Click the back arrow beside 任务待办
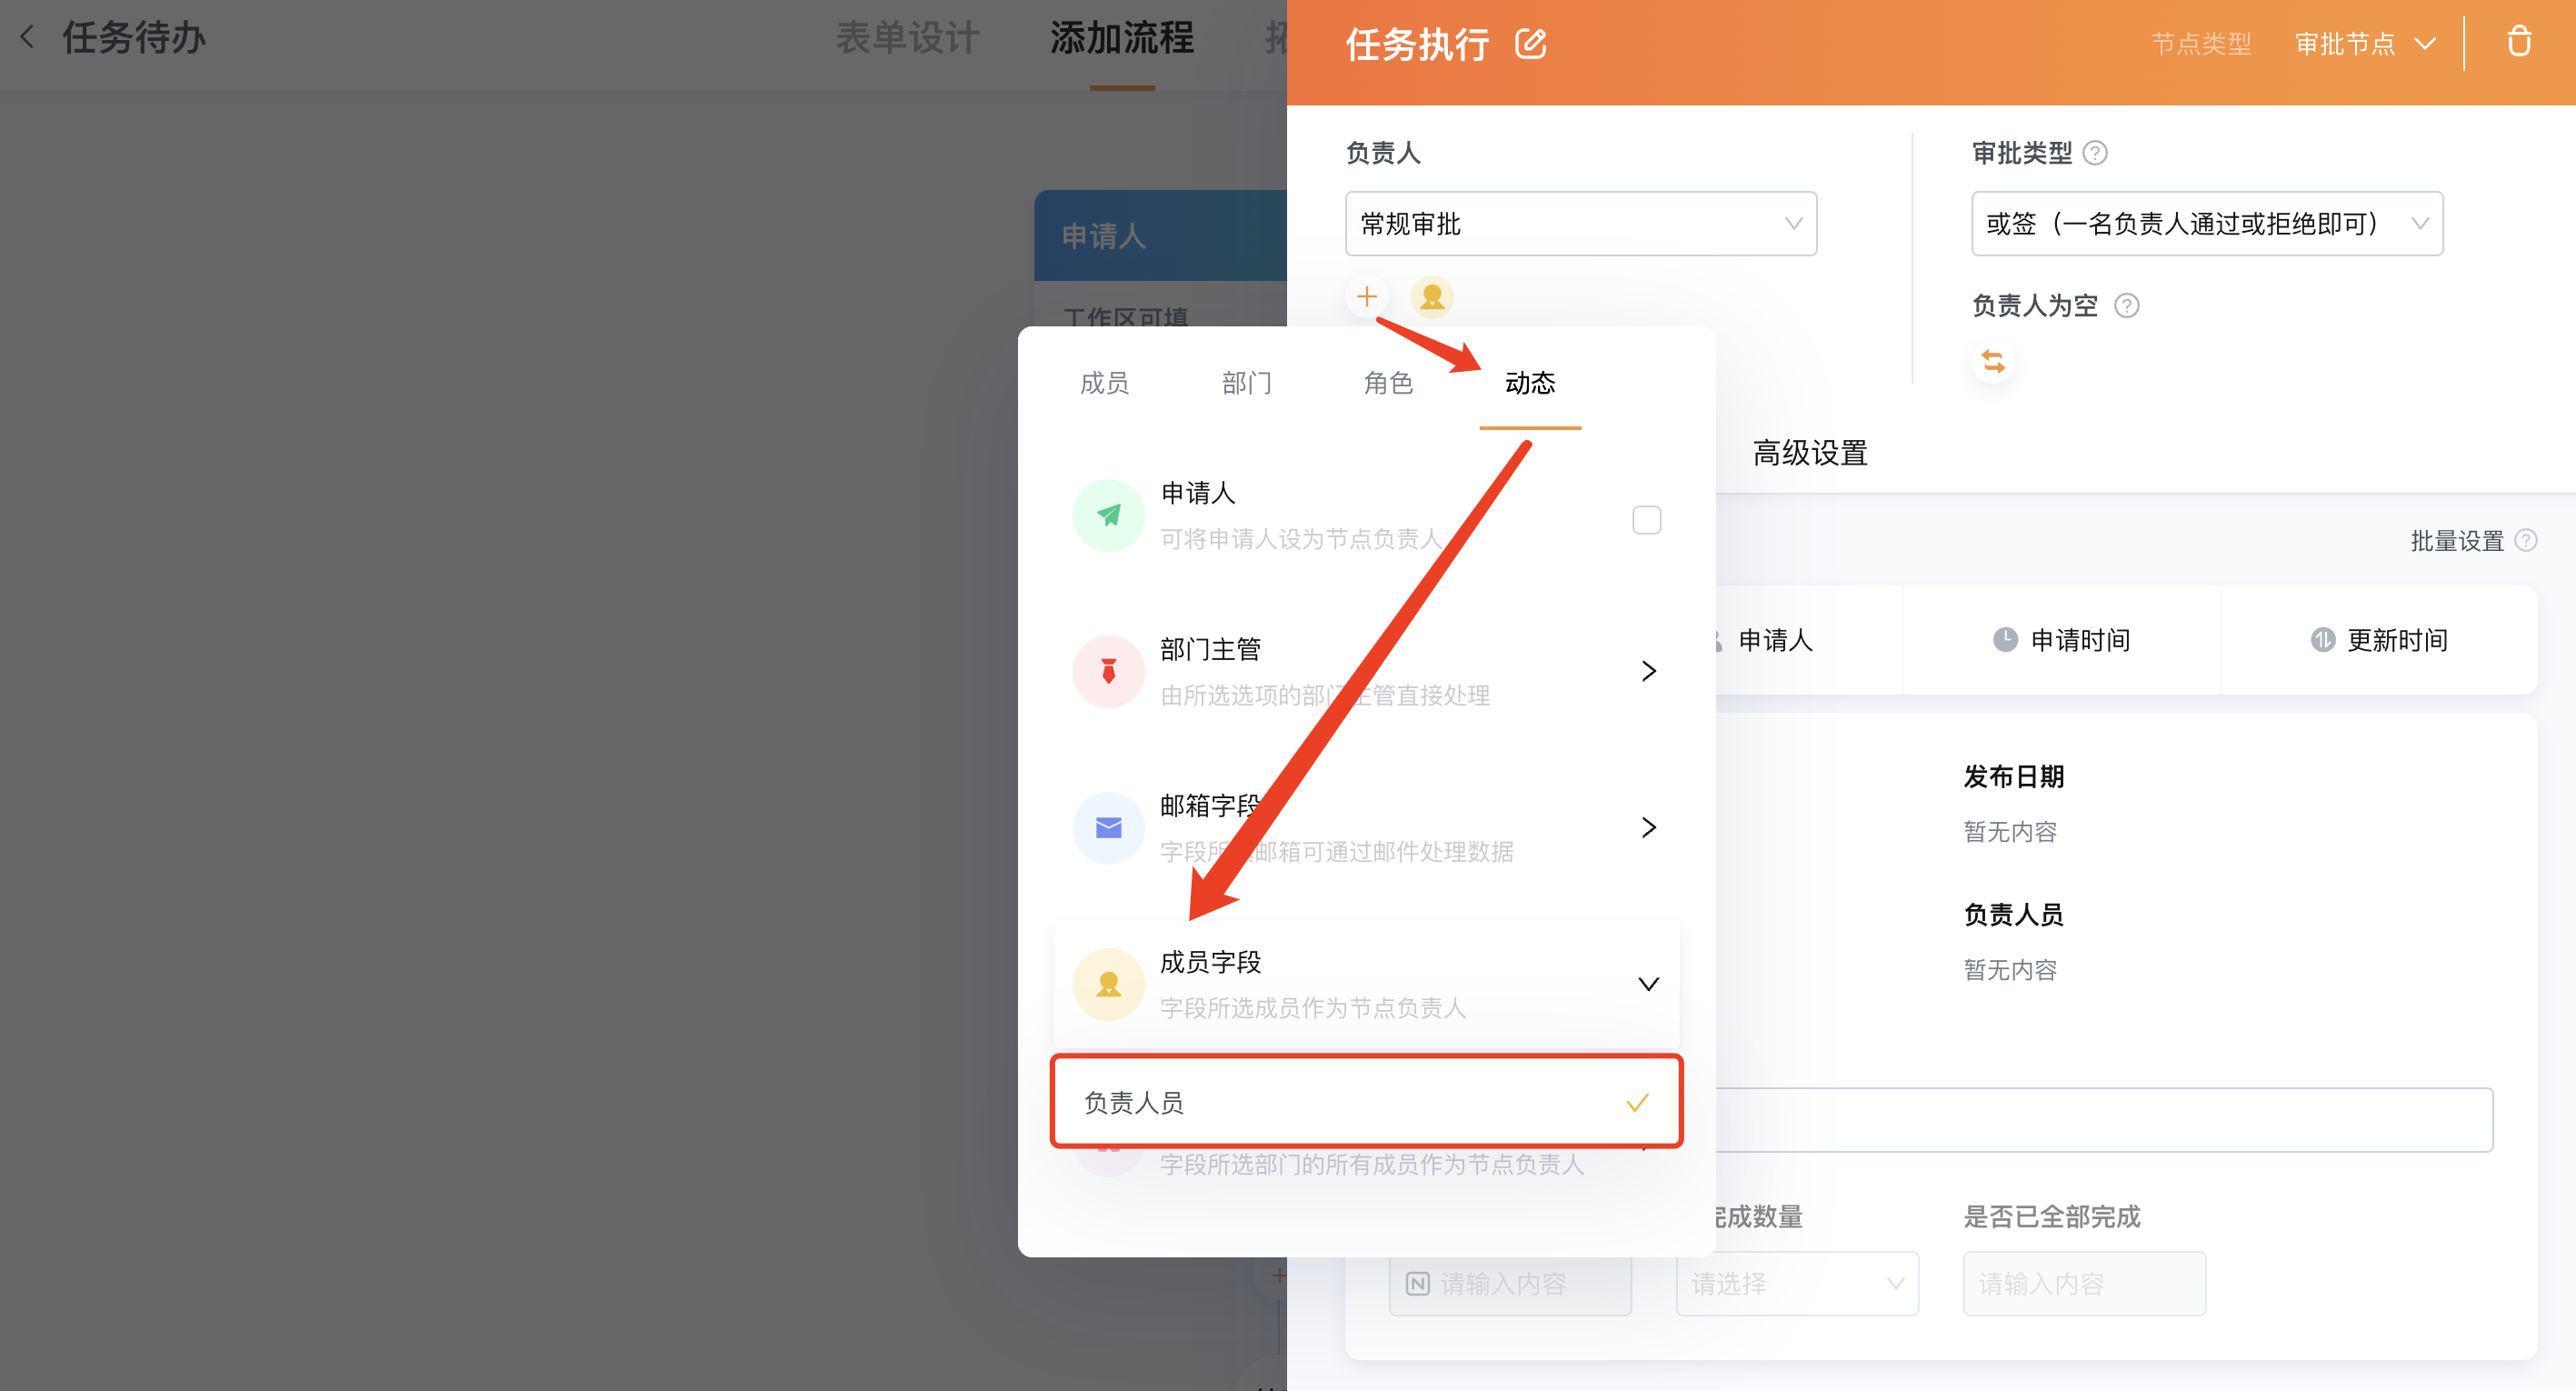2576x1391 pixels. [x=28, y=37]
